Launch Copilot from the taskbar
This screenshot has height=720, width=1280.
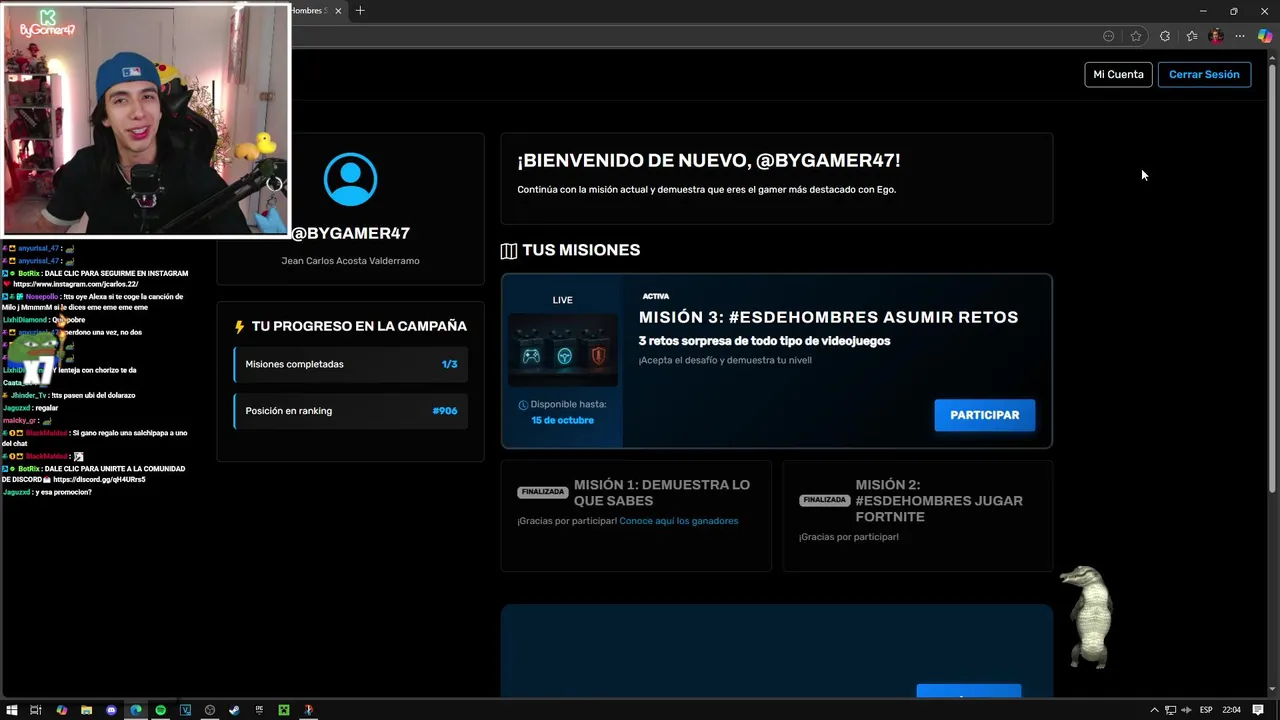coord(61,710)
